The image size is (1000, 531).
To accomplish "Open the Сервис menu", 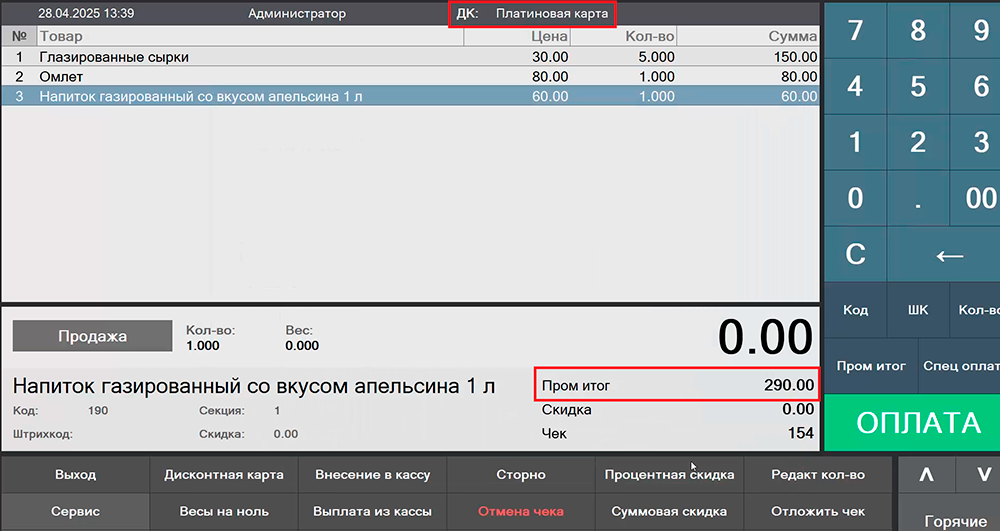I will (x=76, y=511).
